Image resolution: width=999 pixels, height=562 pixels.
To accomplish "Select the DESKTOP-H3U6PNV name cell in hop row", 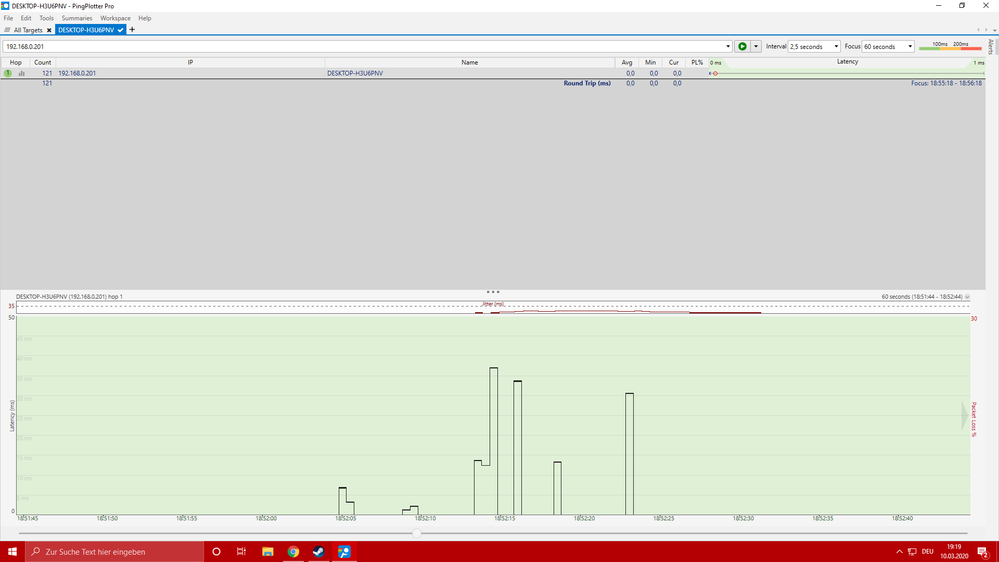I will (x=355, y=73).
